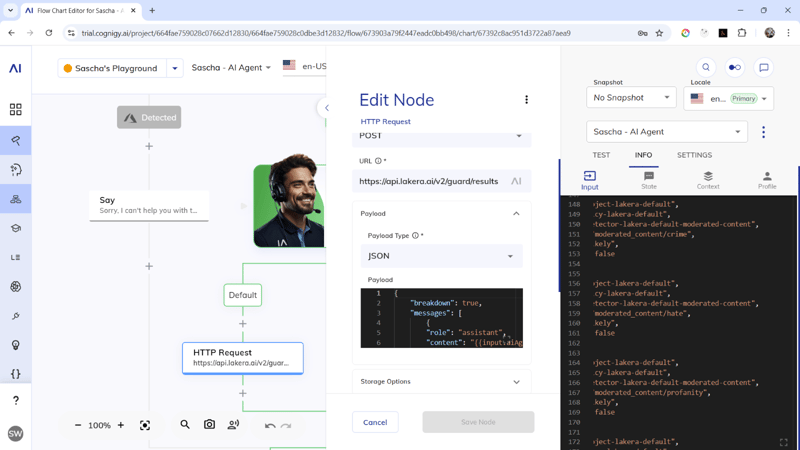Collapse the Payload section
Image resolution: width=800 pixels, height=450 pixels.
click(x=516, y=214)
